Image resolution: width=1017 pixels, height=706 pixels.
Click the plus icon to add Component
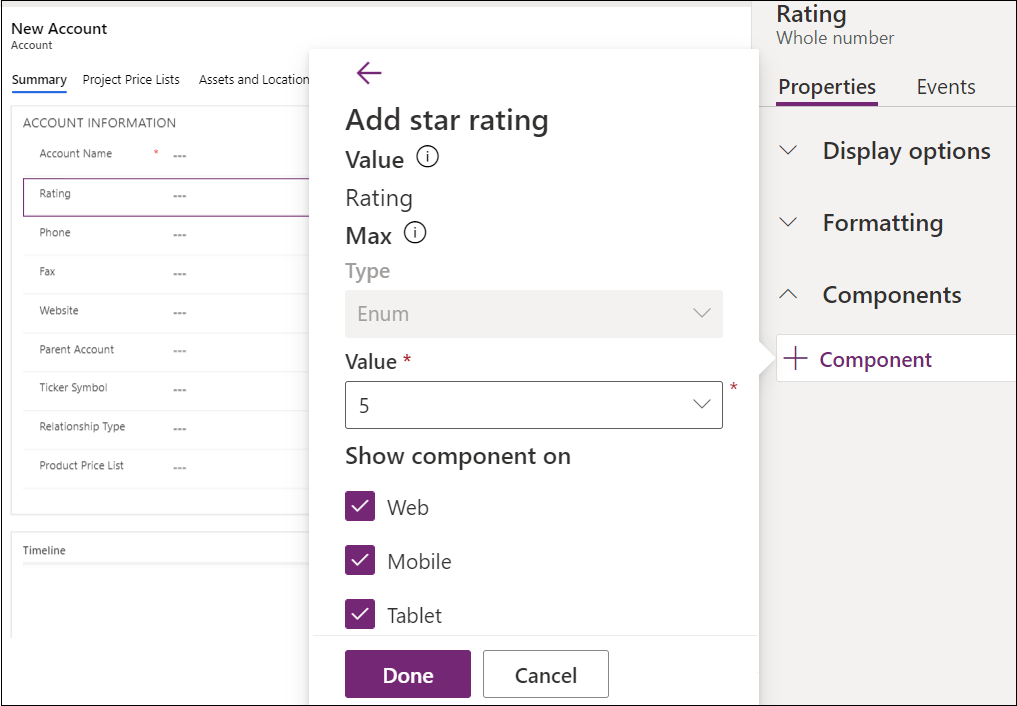point(796,360)
